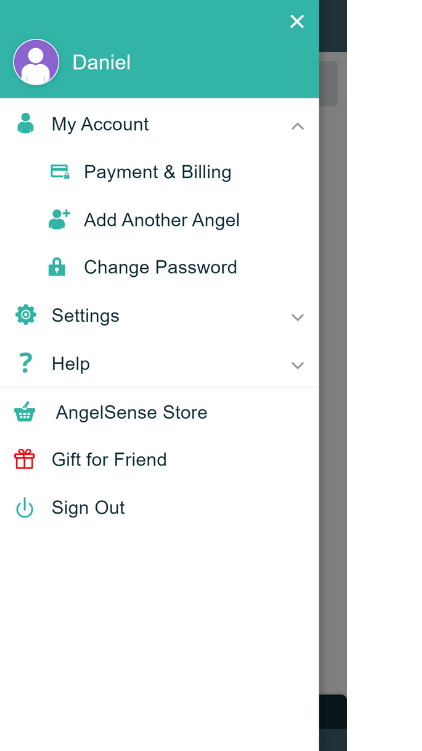The height and width of the screenshot is (751, 422).
Task: Expand the Settings section chevron
Action: coord(297,317)
